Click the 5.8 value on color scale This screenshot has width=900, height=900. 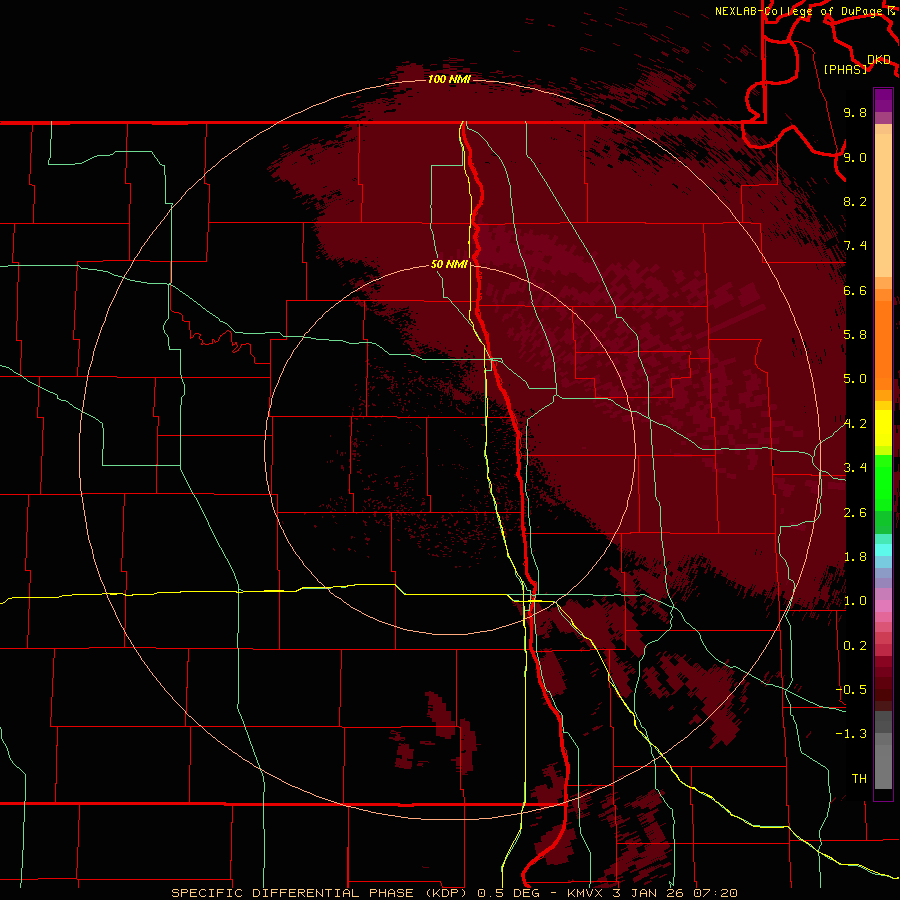855,335
